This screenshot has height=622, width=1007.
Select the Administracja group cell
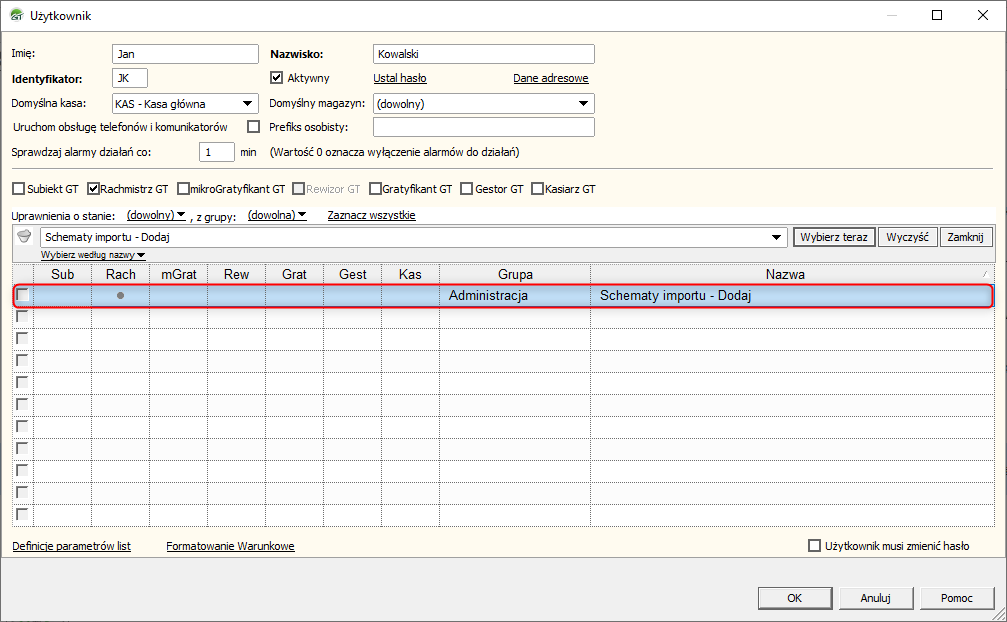[x=515, y=295]
